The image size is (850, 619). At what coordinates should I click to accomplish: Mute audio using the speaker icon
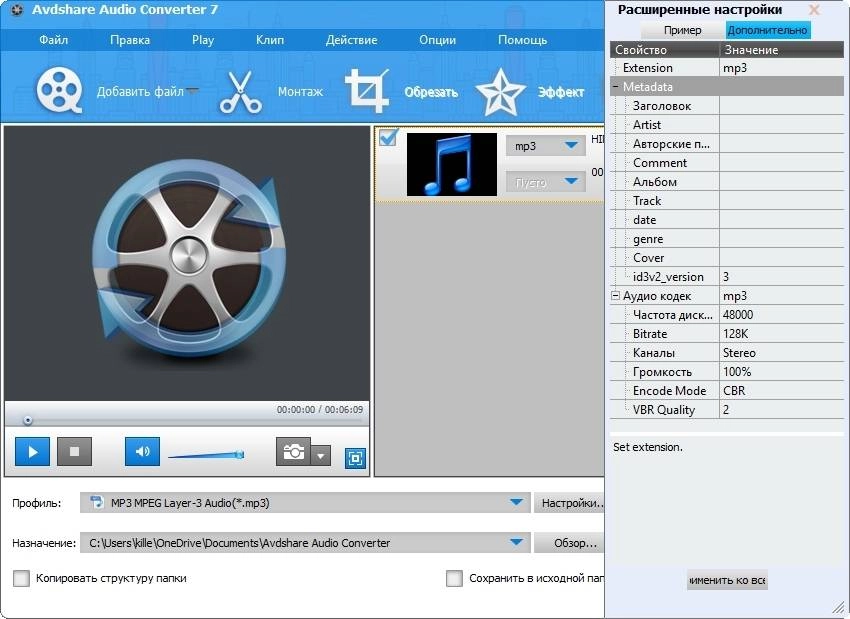tap(142, 451)
